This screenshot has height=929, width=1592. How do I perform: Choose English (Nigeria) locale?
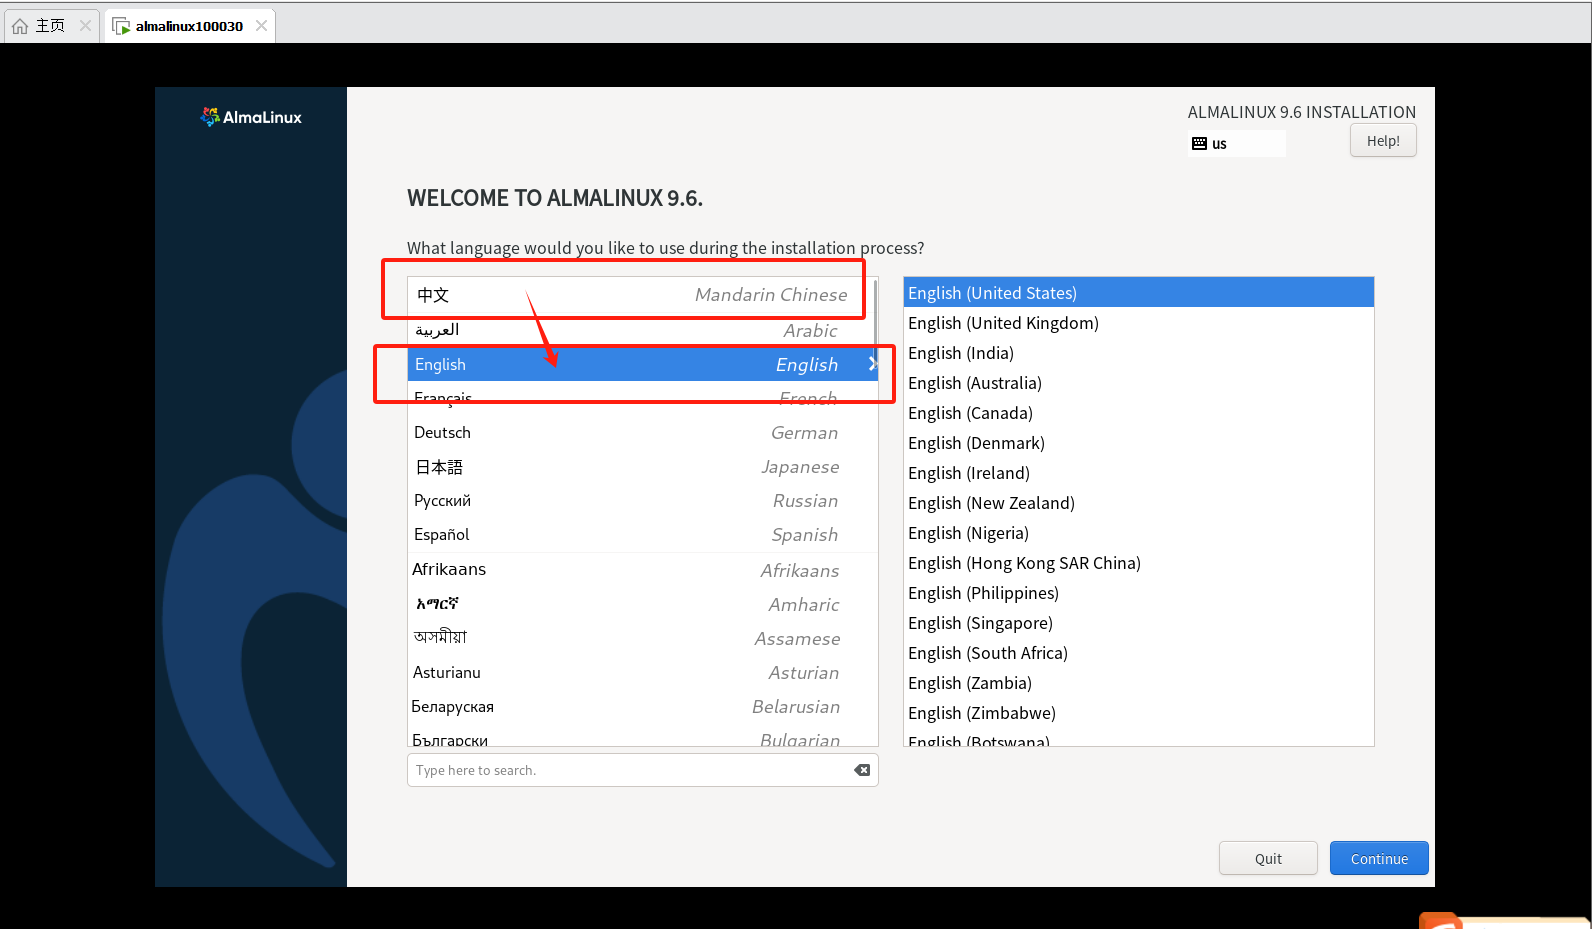(1138, 533)
